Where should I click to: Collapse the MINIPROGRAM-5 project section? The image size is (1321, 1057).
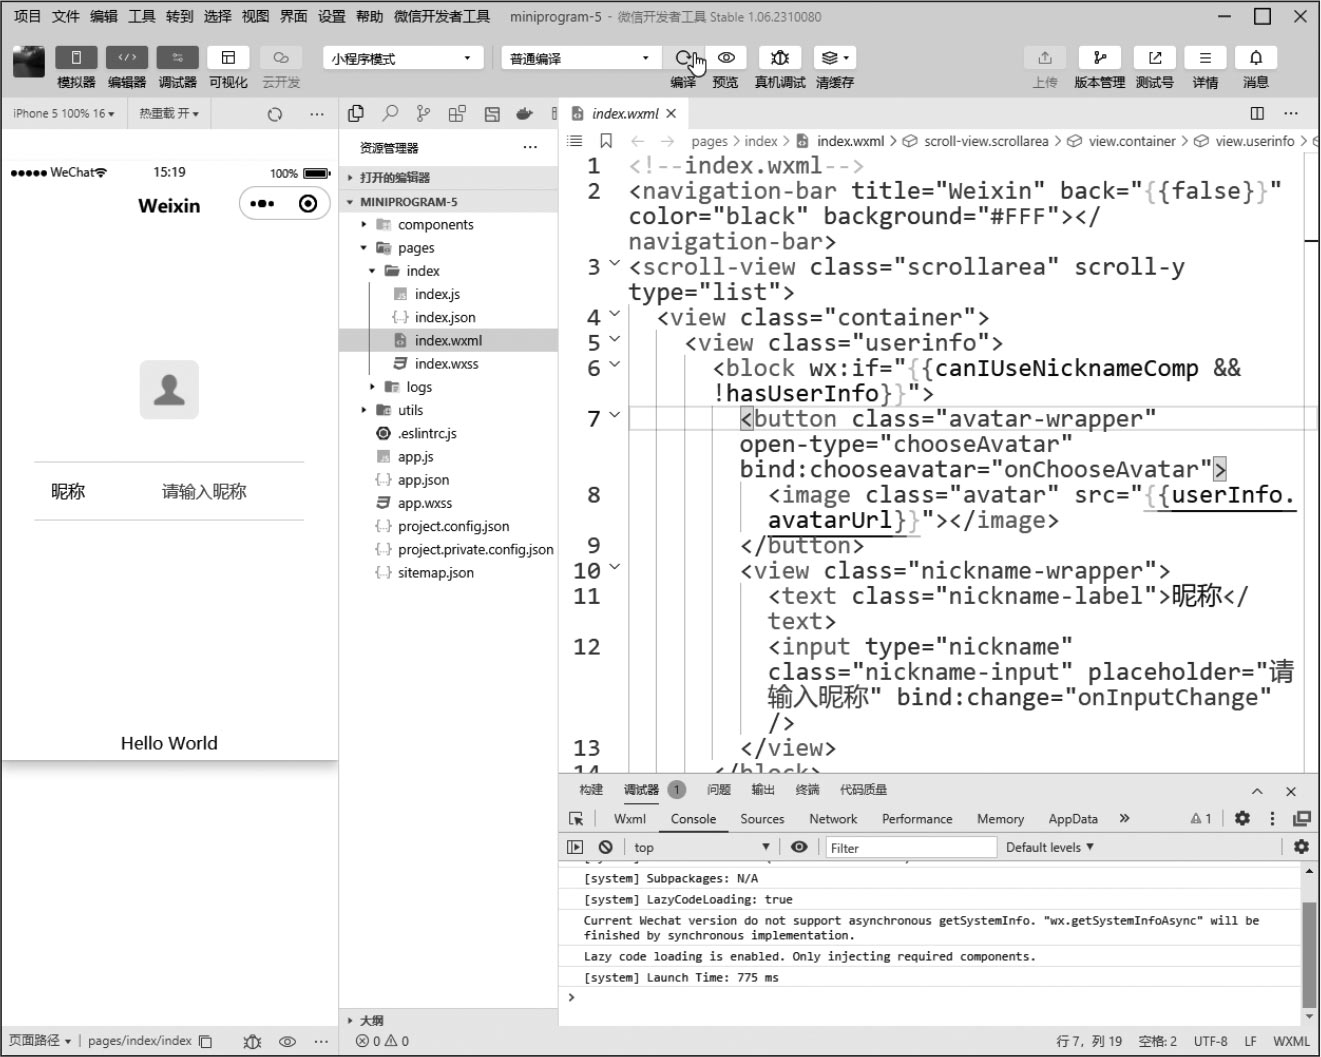448,201
